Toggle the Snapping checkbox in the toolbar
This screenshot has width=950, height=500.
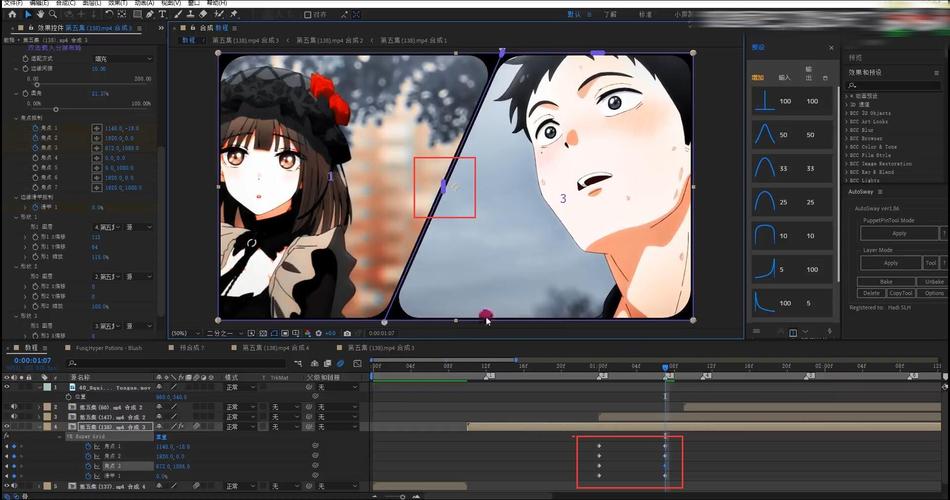click(308, 15)
